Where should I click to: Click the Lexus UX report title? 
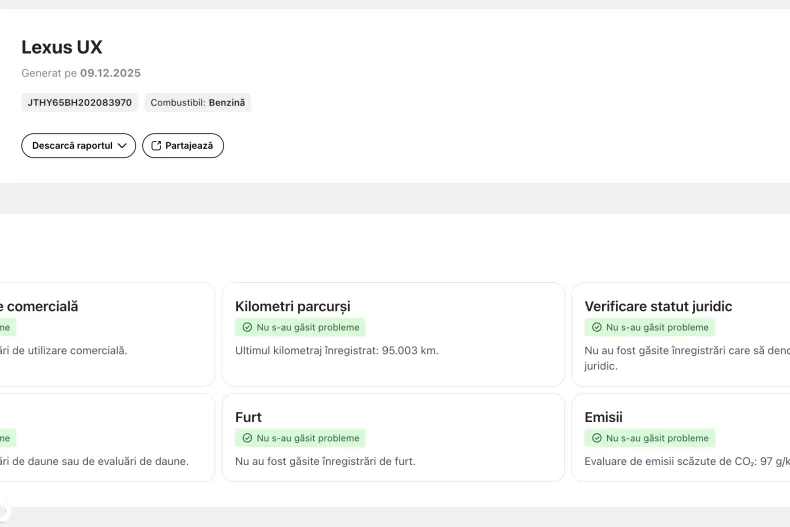(62, 47)
